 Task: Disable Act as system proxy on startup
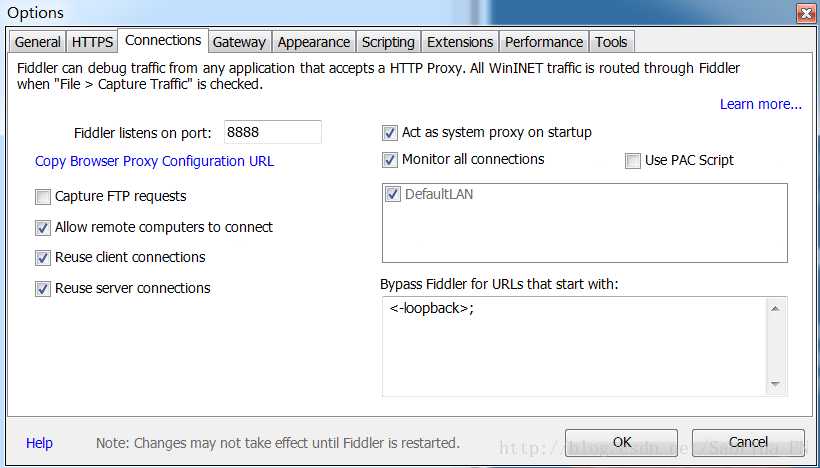click(390, 133)
